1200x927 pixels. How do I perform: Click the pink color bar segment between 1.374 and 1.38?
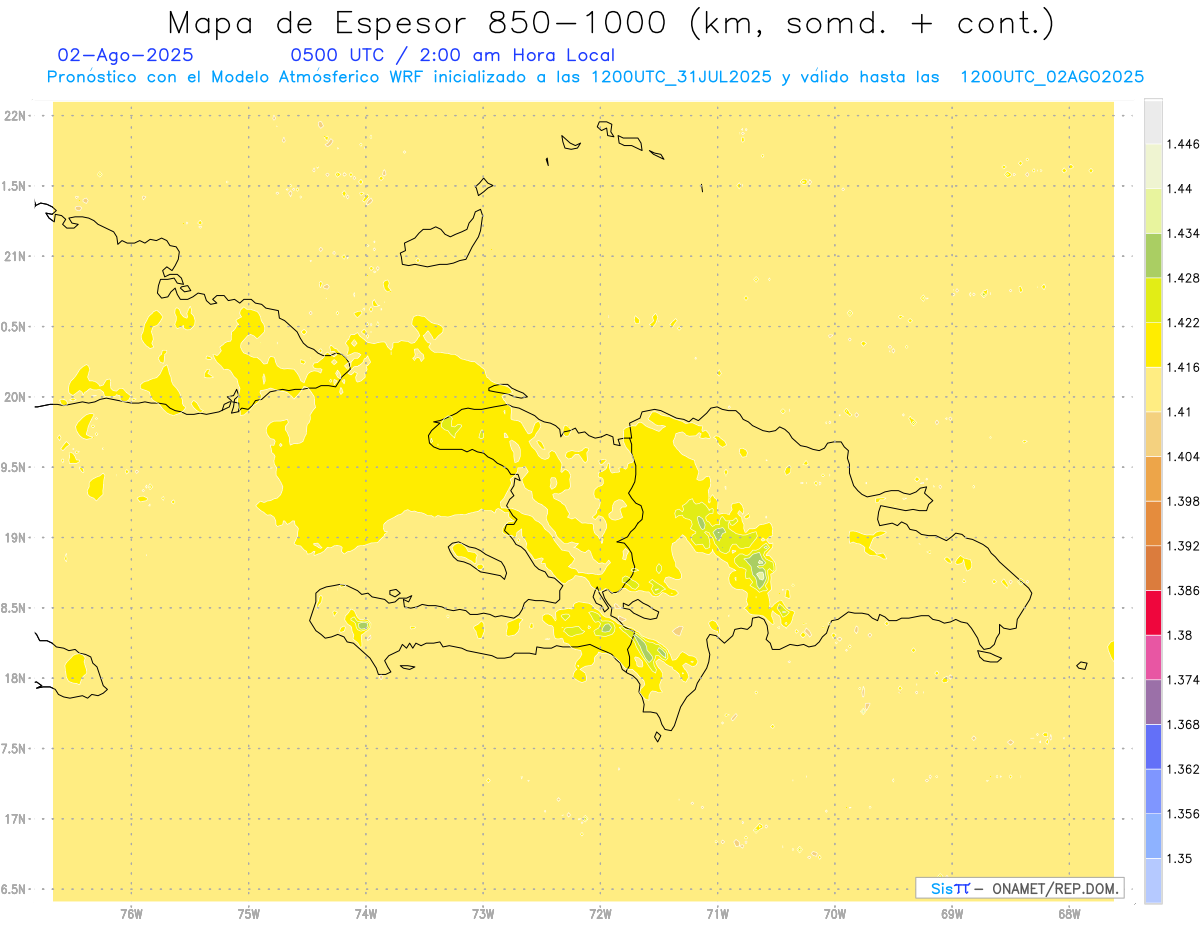(x=1153, y=657)
